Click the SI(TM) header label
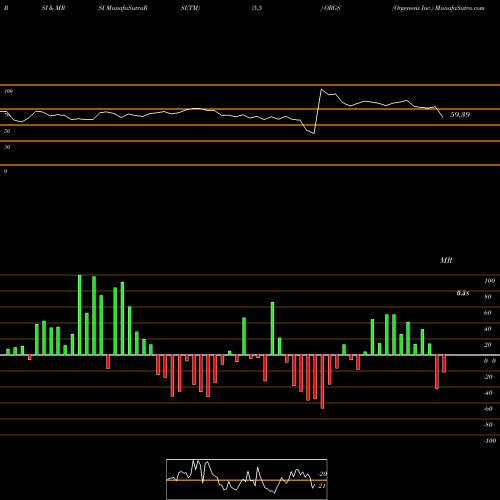Screen dimensions: 500x500 [190, 8]
